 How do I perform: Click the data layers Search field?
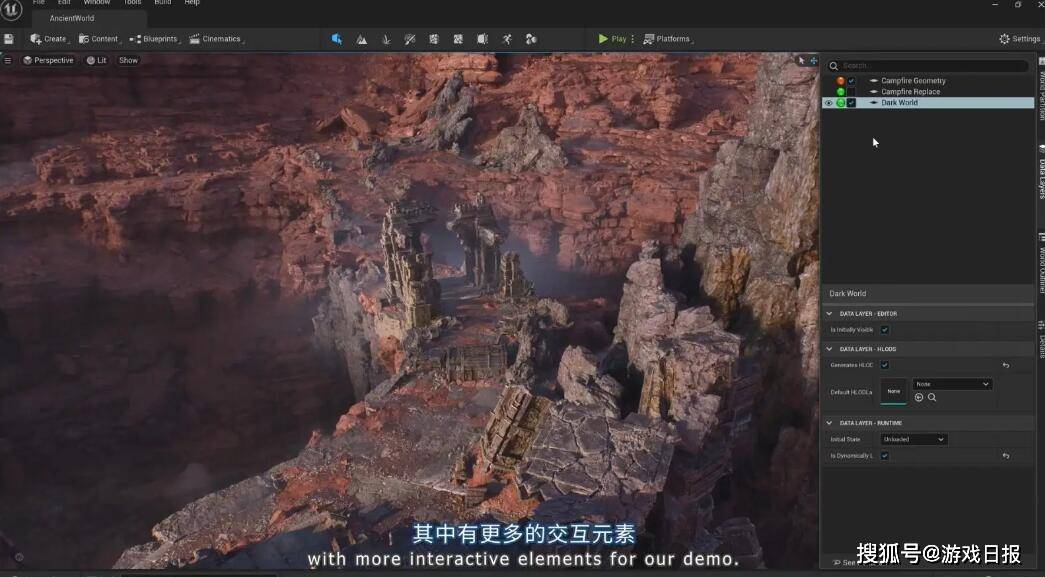coord(930,66)
